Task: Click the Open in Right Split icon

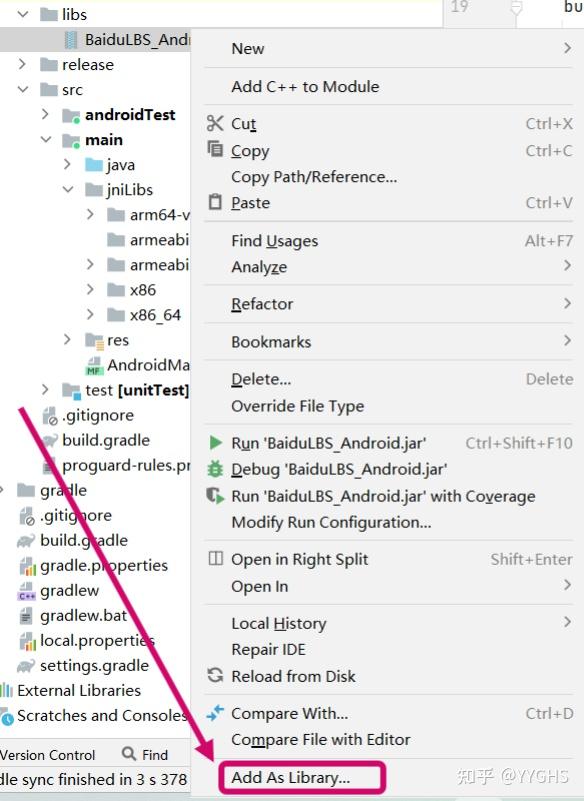Action: (x=216, y=558)
